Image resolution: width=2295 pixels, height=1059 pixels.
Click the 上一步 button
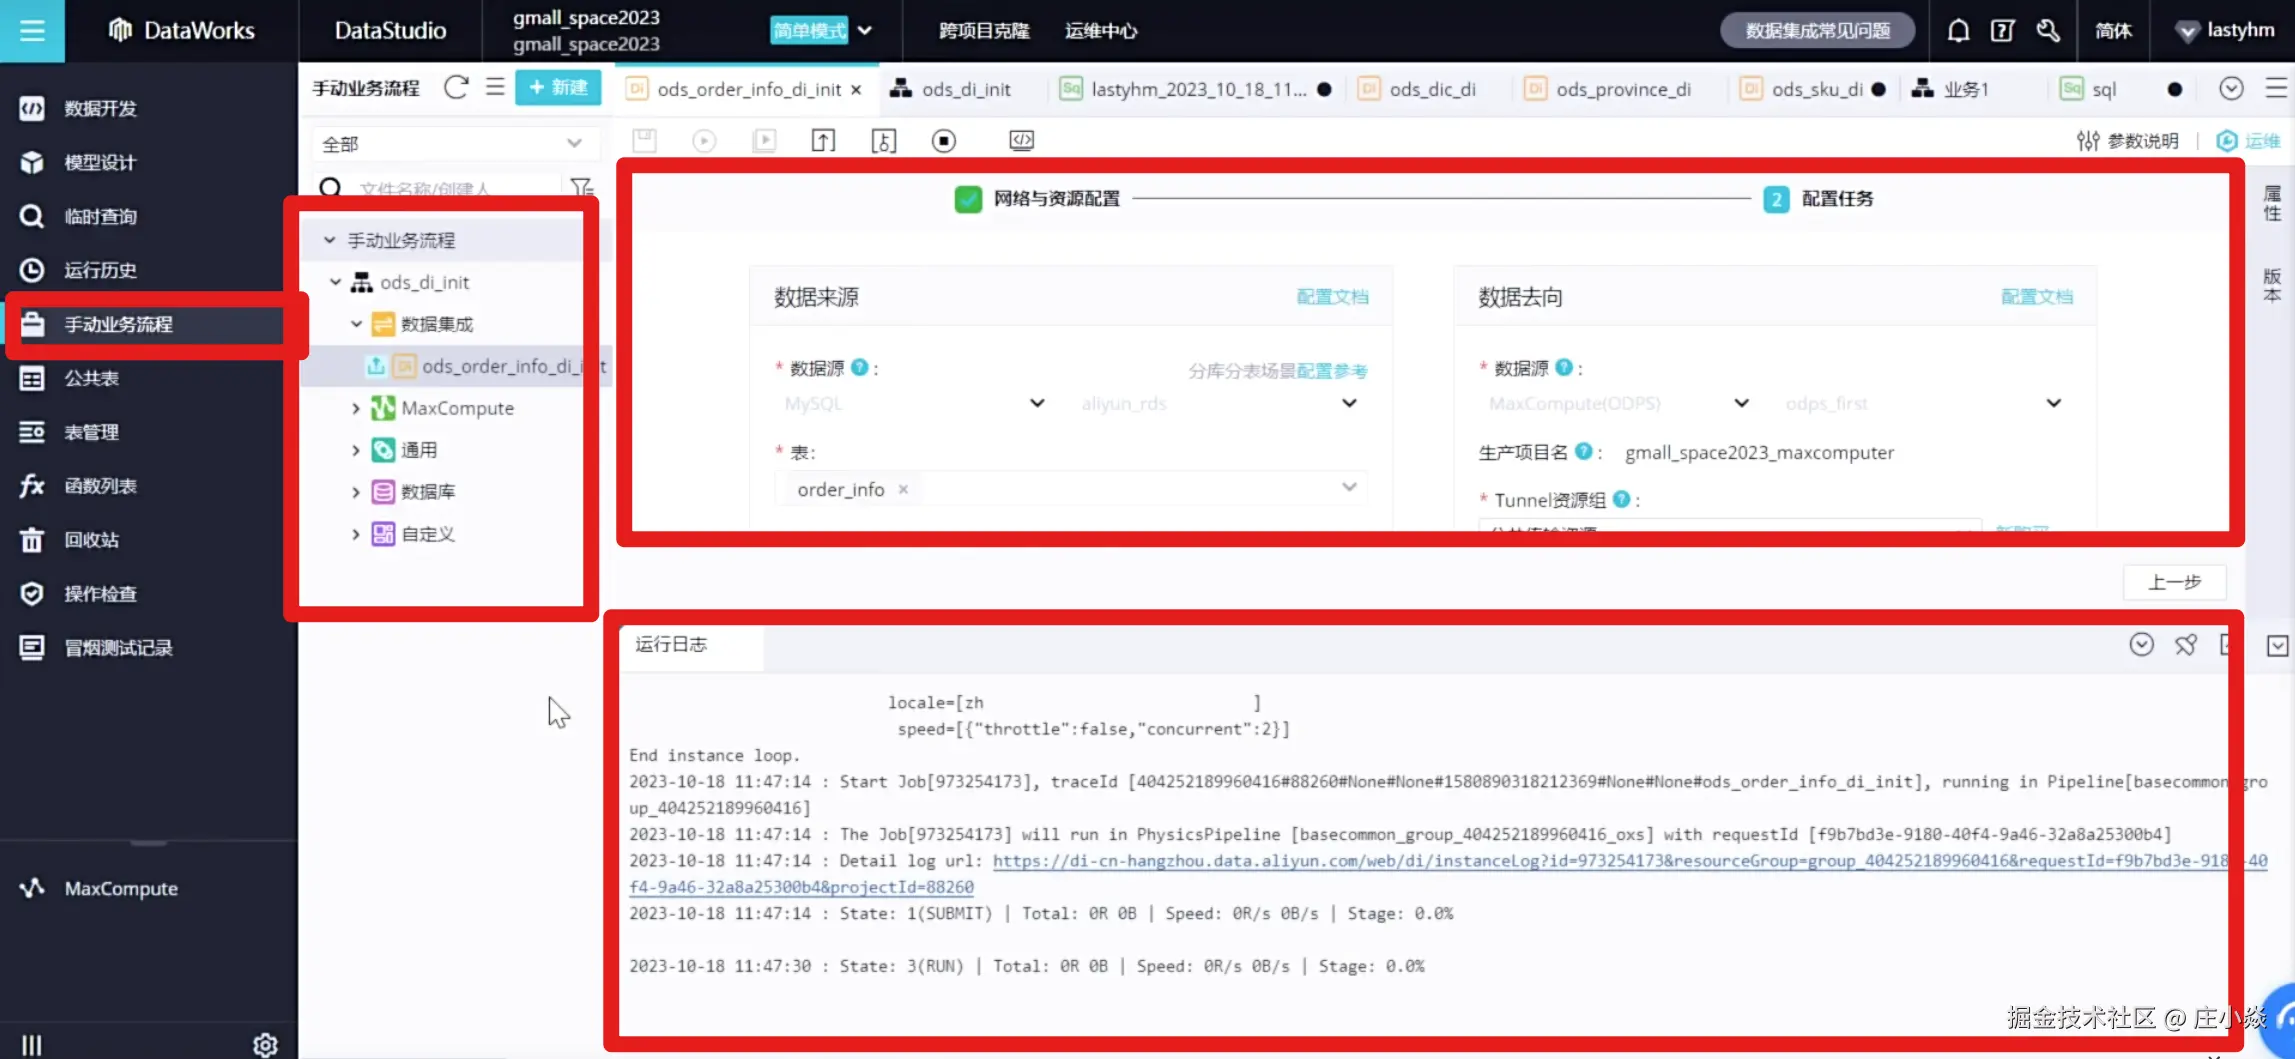pyautogui.click(x=2175, y=582)
